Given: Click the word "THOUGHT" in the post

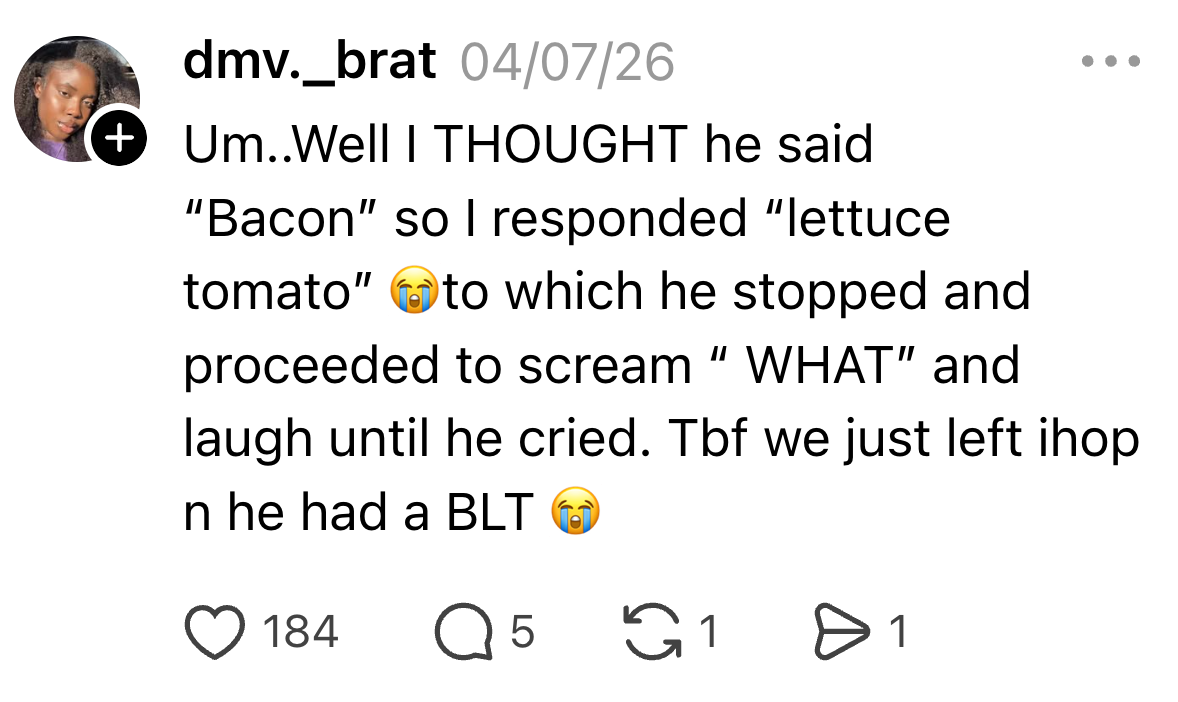Looking at the screenshot, I should pyautogui.click(x=563, y=145).
